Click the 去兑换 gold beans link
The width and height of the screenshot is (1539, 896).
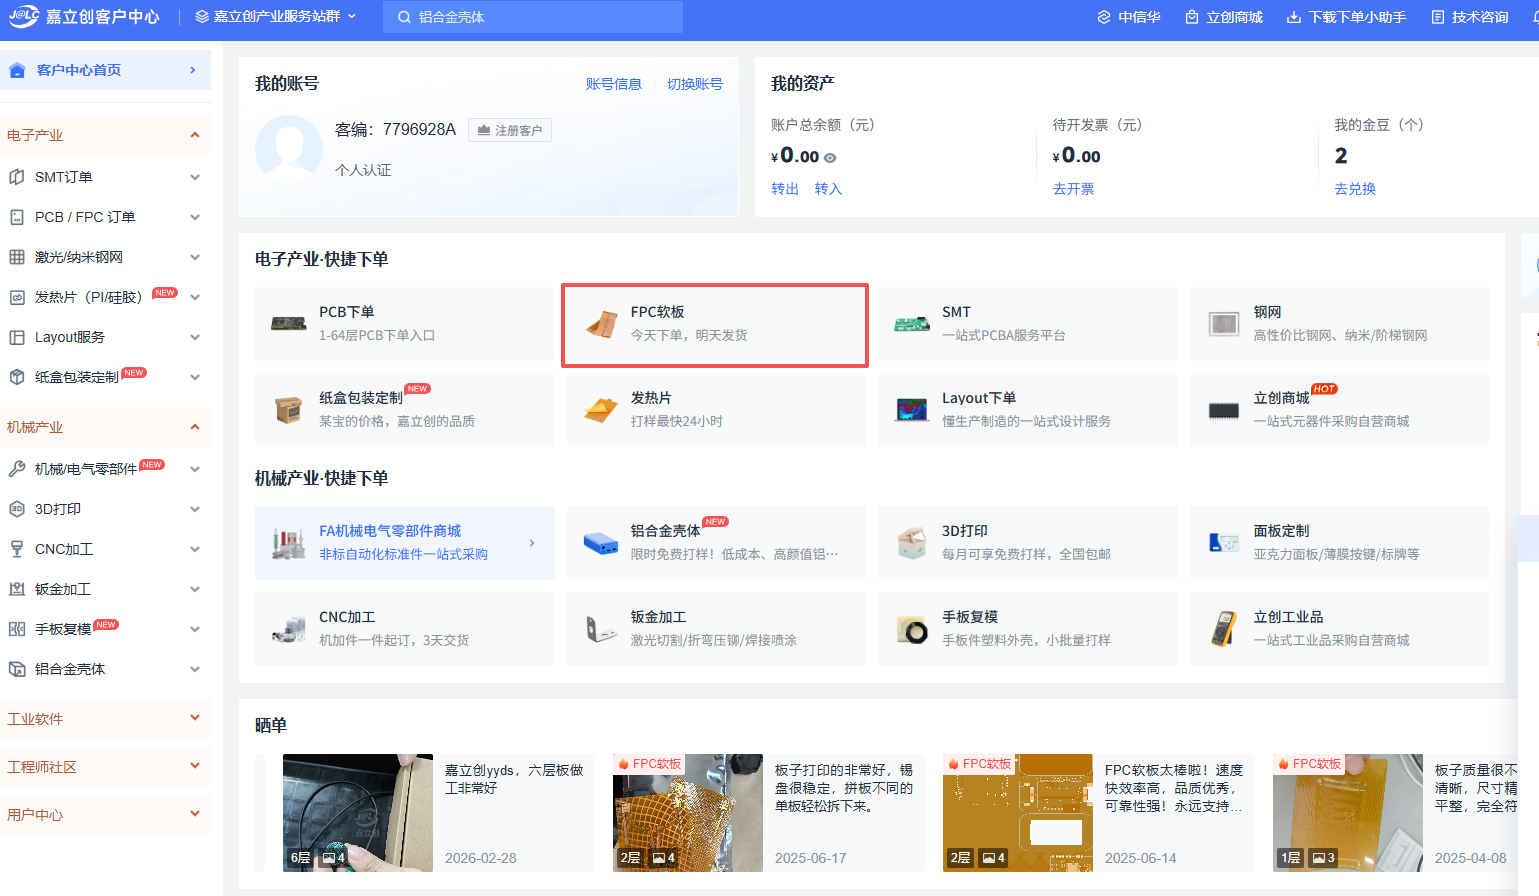coord(1354,189)
